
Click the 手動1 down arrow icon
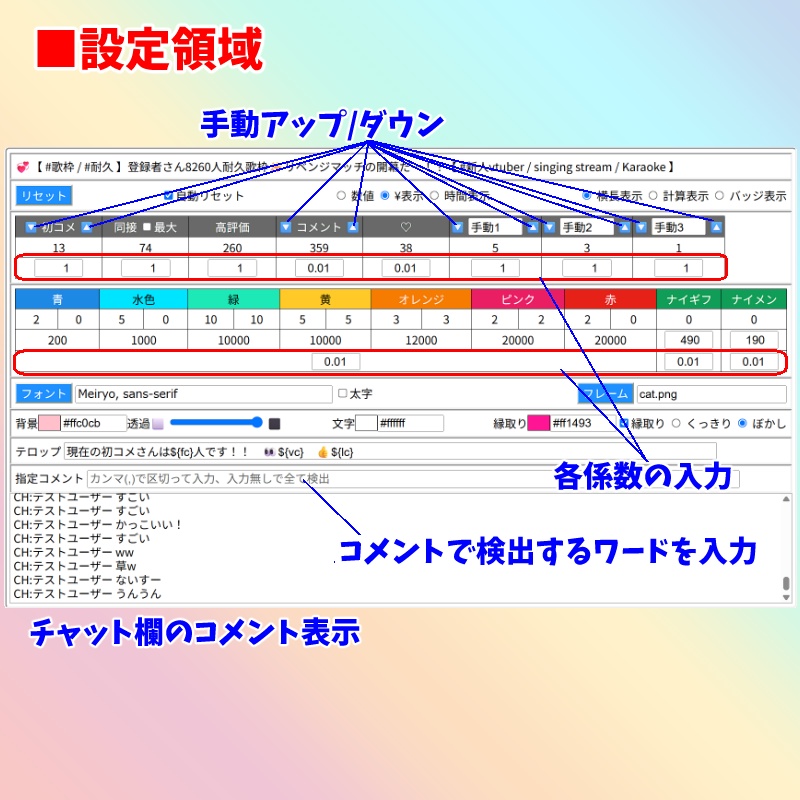click(459, 226)
